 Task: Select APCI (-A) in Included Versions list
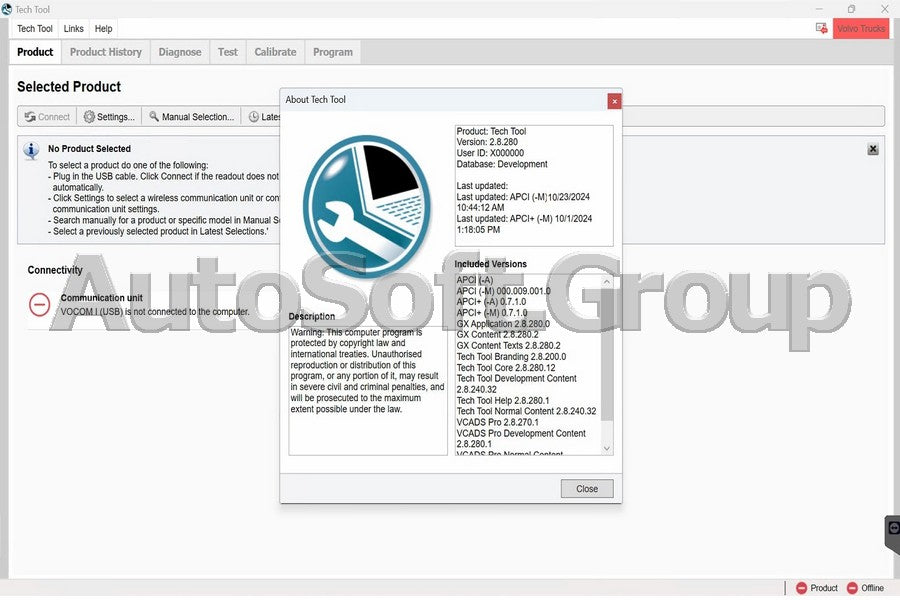pyautogui.click(x=475, y=280)
